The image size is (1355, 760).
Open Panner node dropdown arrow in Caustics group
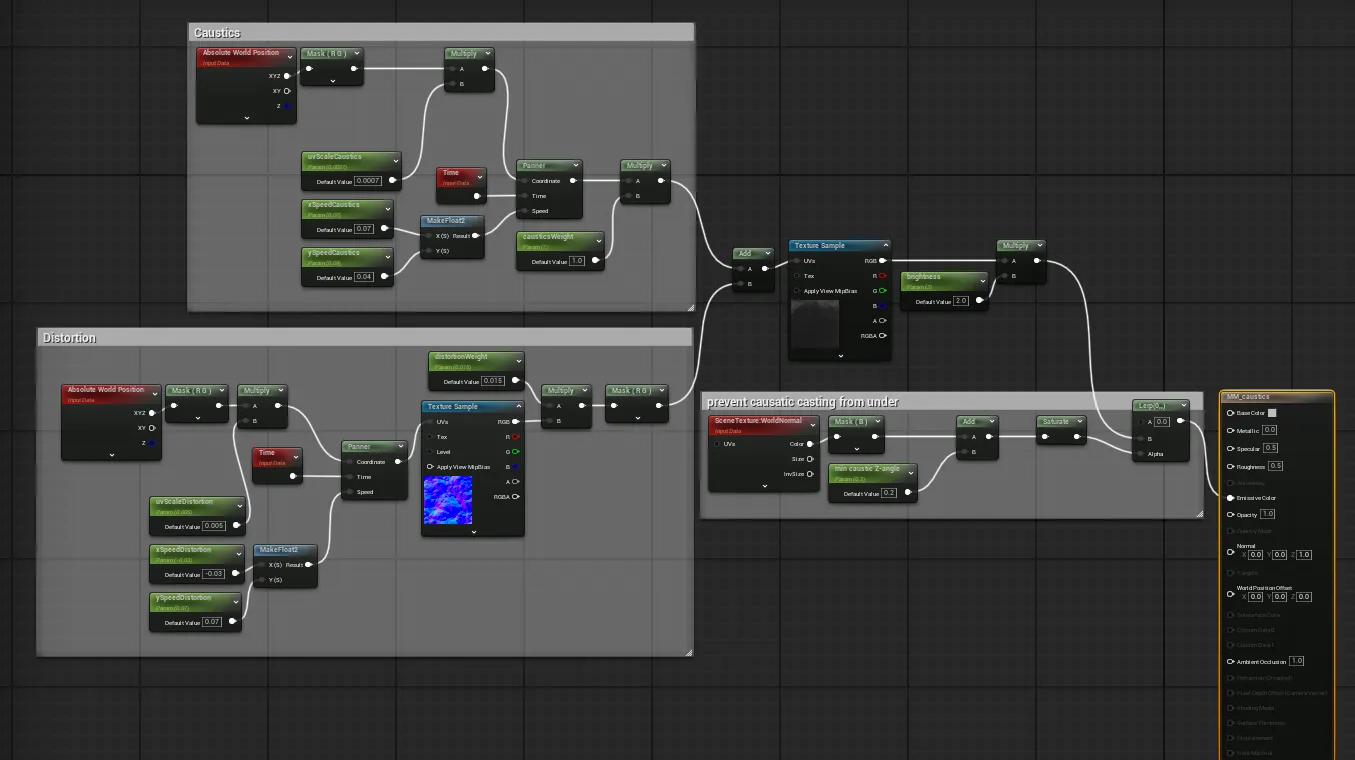click(x=575, y=166)
